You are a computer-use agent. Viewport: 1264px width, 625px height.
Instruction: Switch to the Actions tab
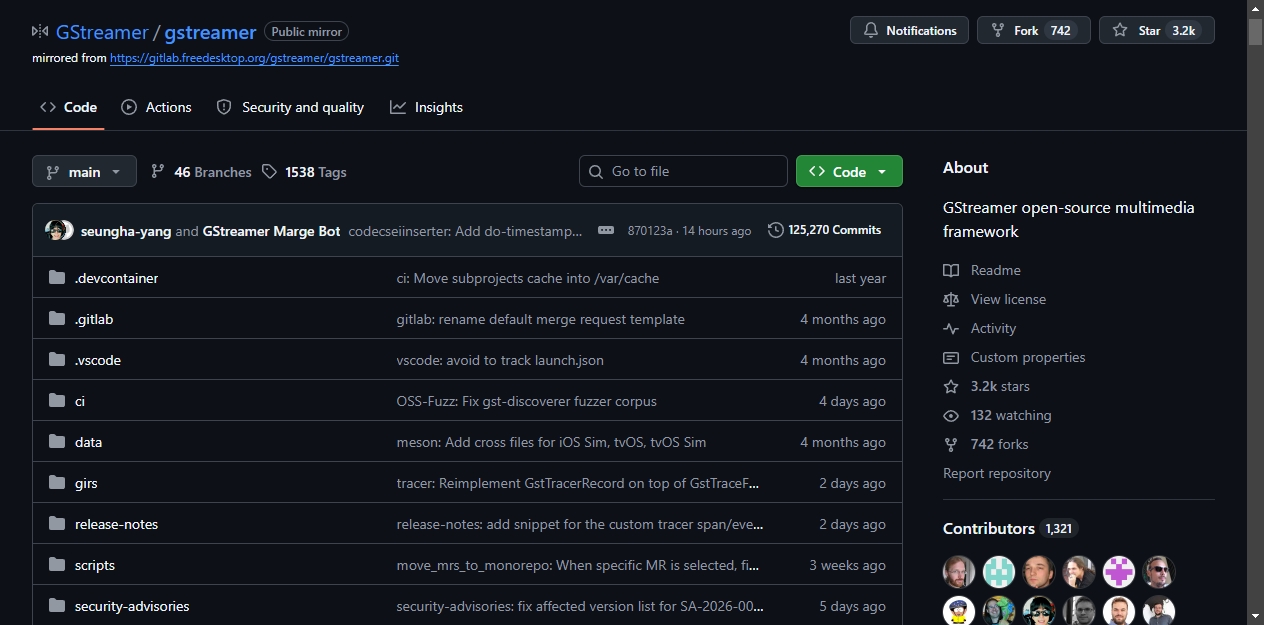[156, 107]
